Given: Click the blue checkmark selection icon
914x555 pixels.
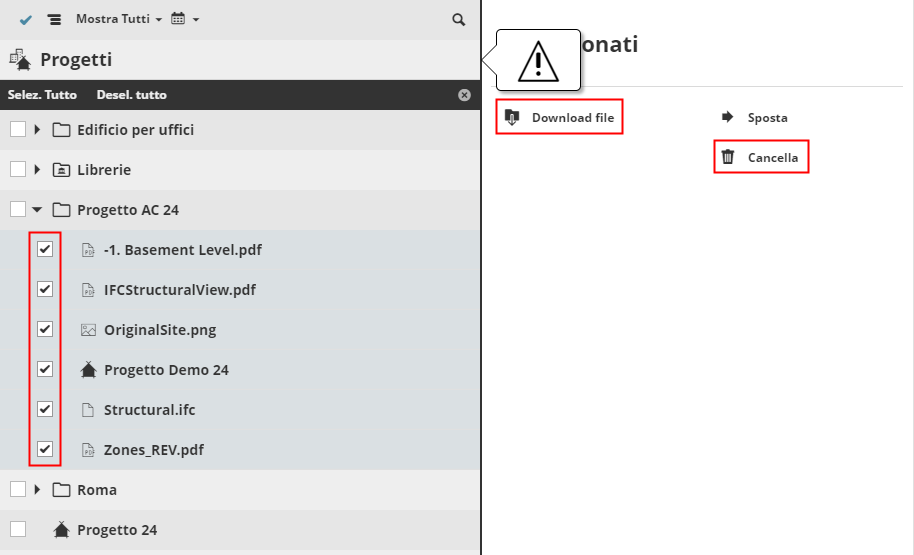Looking at the screenshot, I should [x=26, y=20].
